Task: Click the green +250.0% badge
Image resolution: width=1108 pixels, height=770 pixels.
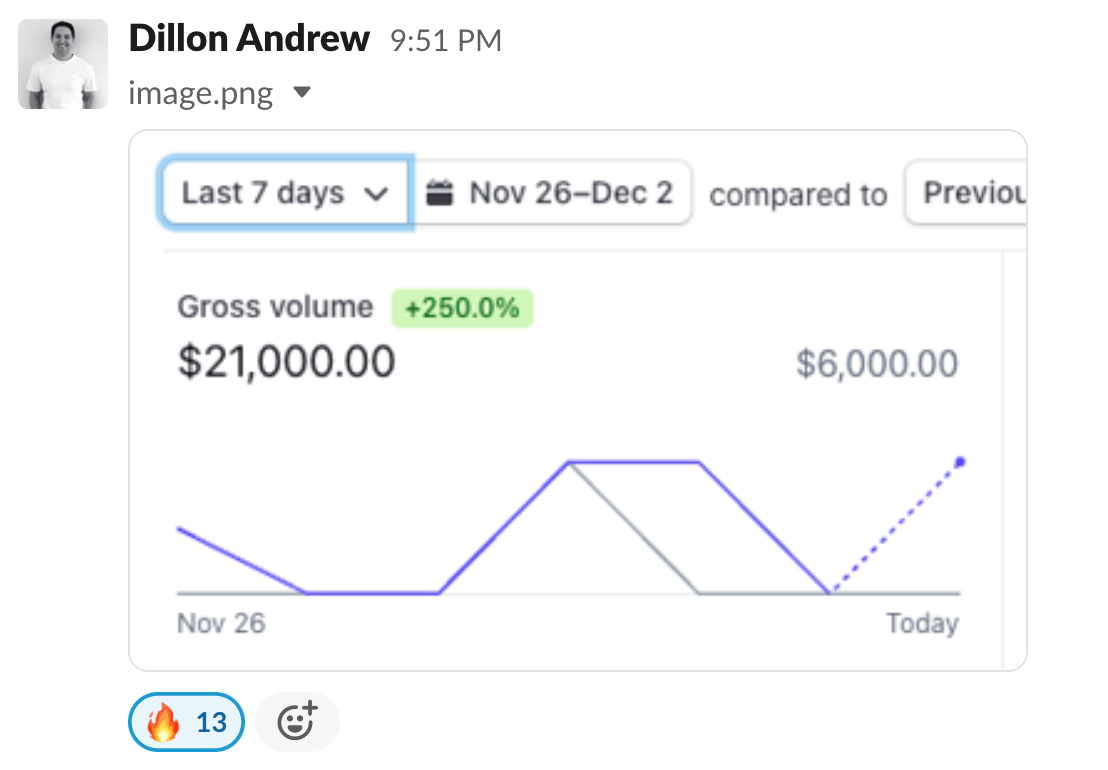Action: (462, 308)
